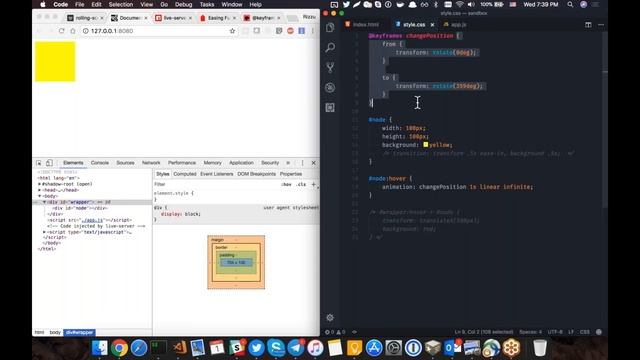The width and height of the screenshot is (640, 360).
Task: Open the Extensions view in VS Code
Action: (330, 107)
